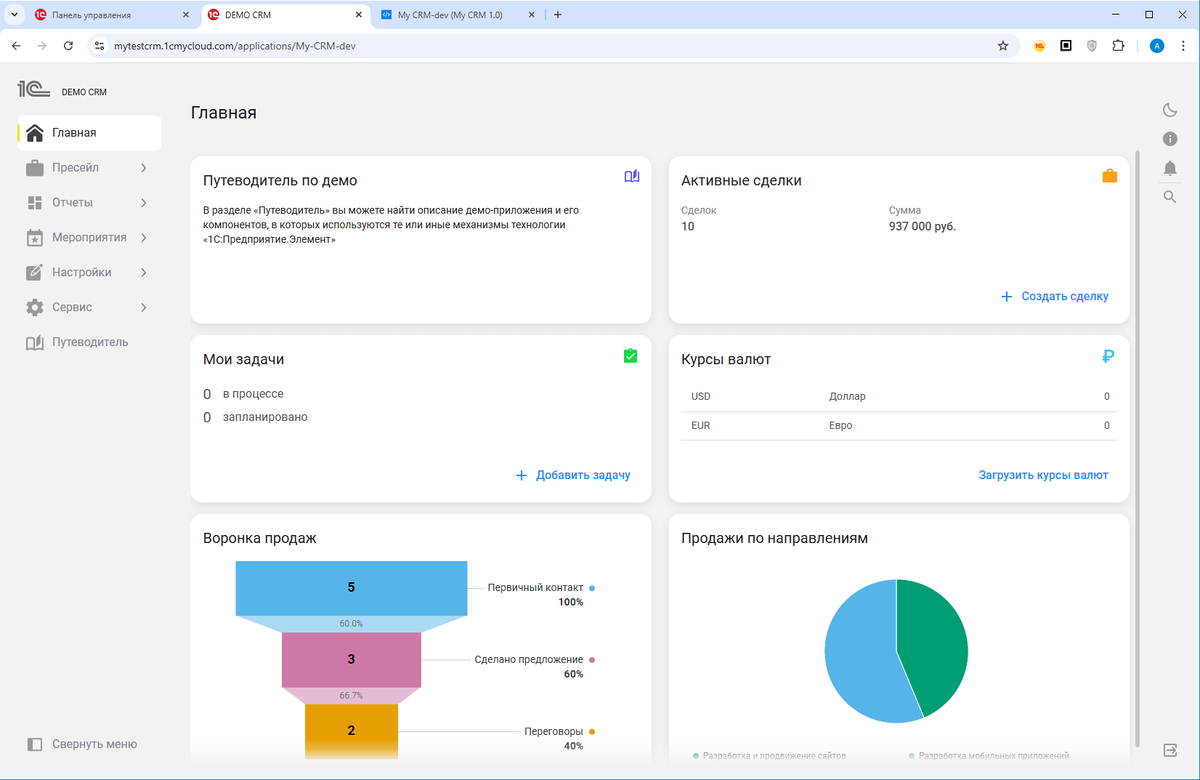Open notifications bell icon
1200x780 pixels.
(x=1170, y=168)
